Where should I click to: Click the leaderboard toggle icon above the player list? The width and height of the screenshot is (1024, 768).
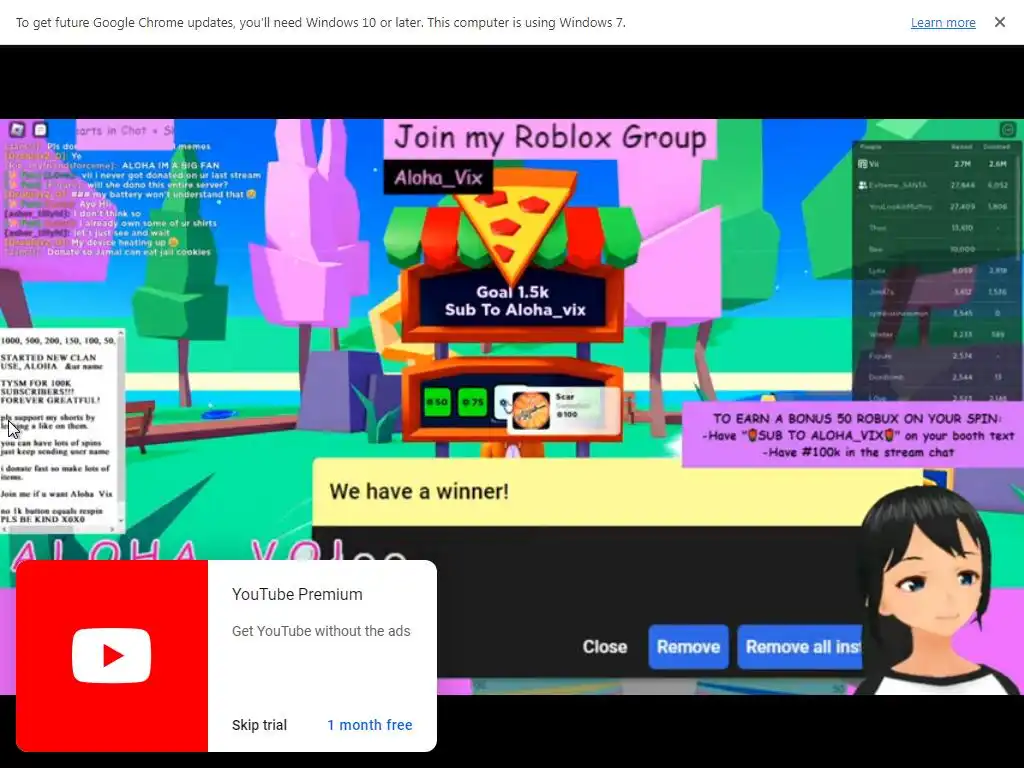click(1008, 129)
